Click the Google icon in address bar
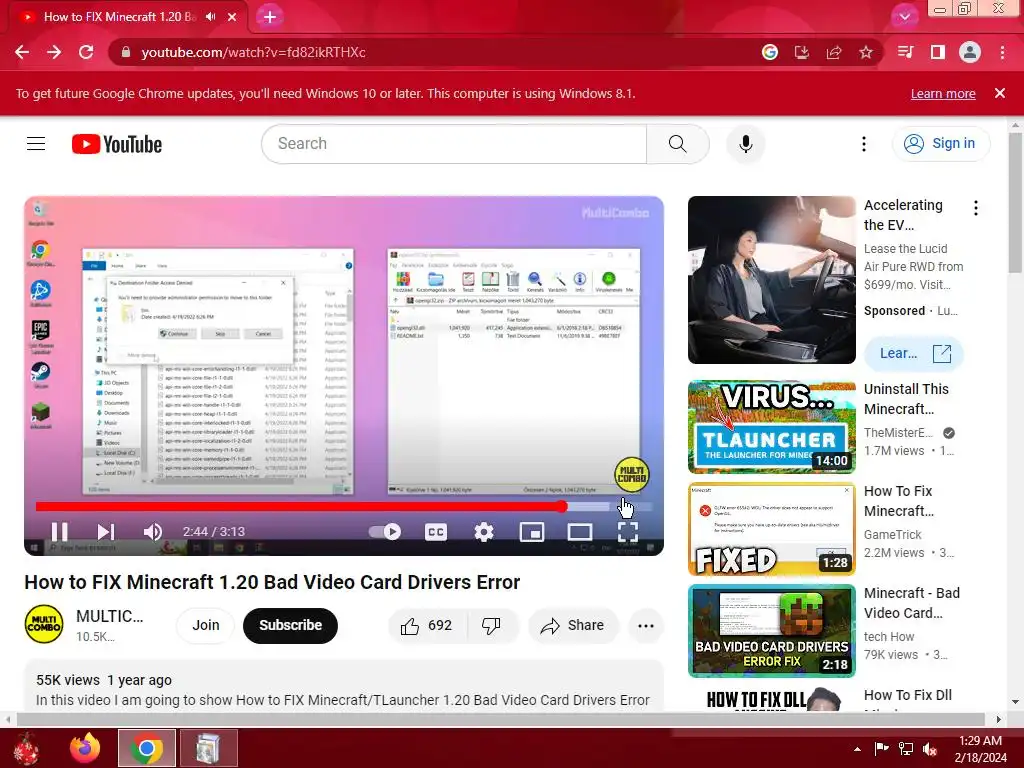This screenshot has width=1024, height=768. click(770, 52)
